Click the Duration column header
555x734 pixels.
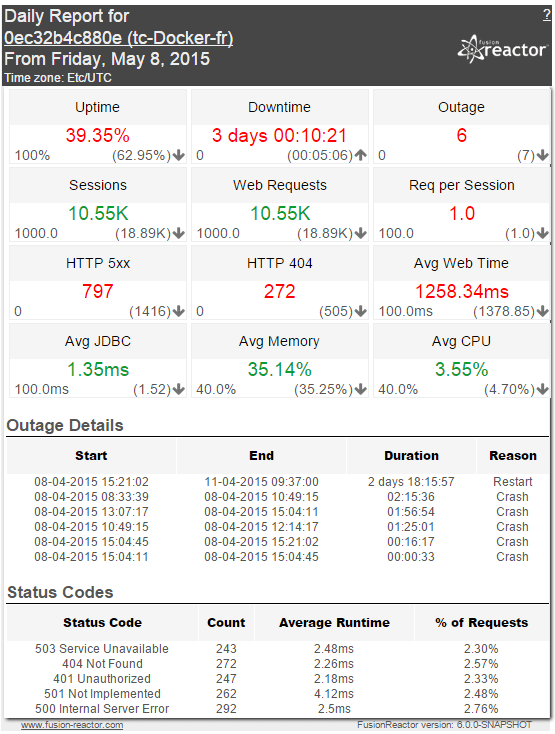click(411, 455)
